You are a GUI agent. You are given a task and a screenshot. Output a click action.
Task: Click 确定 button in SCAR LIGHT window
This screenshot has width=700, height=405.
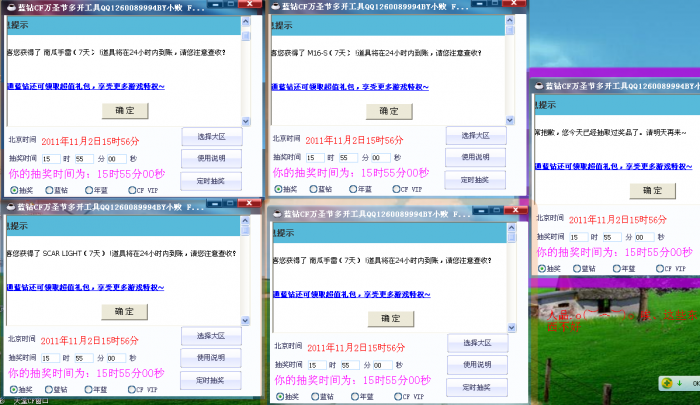point(125,311)
